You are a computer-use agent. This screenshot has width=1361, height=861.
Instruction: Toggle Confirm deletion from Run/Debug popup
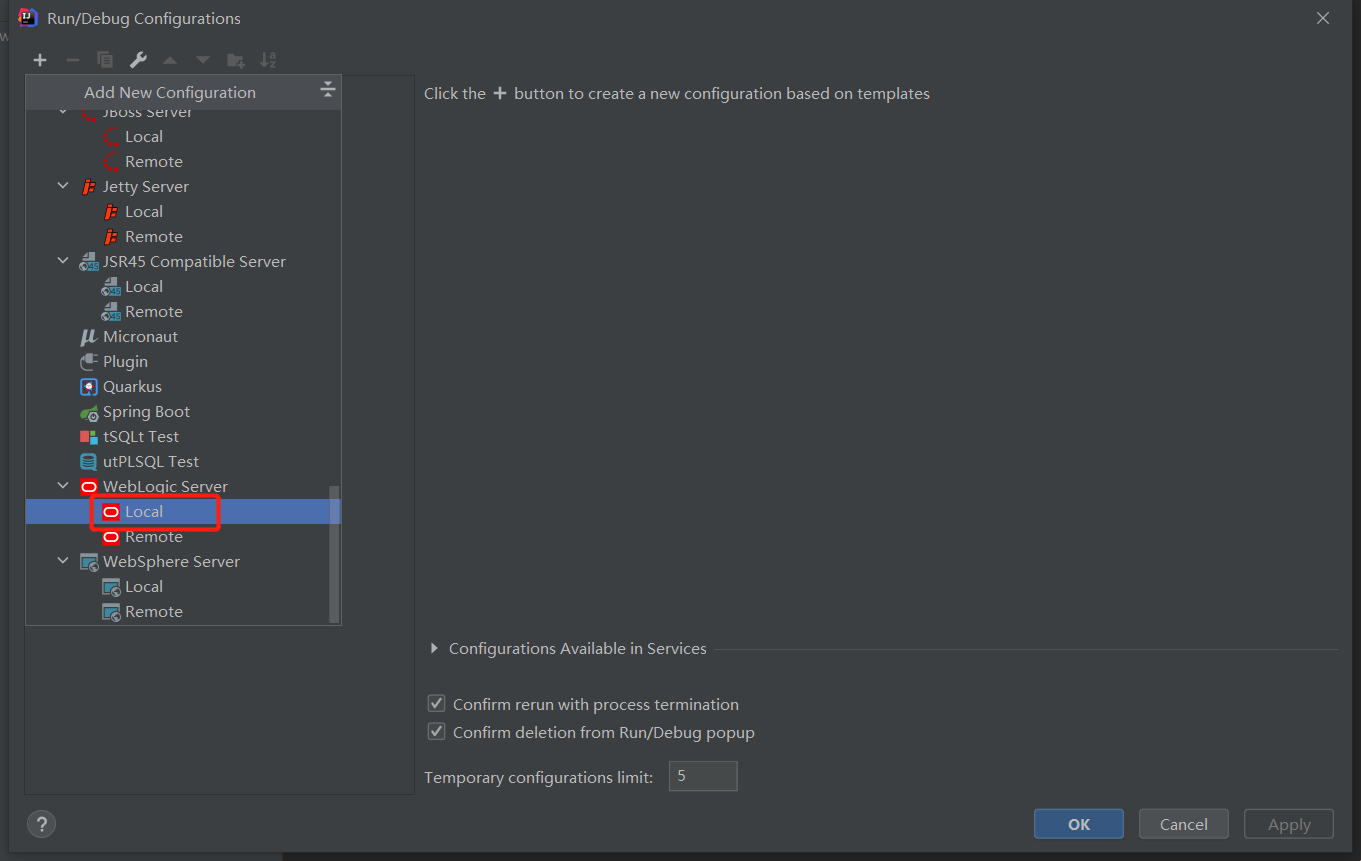point(436,732)
